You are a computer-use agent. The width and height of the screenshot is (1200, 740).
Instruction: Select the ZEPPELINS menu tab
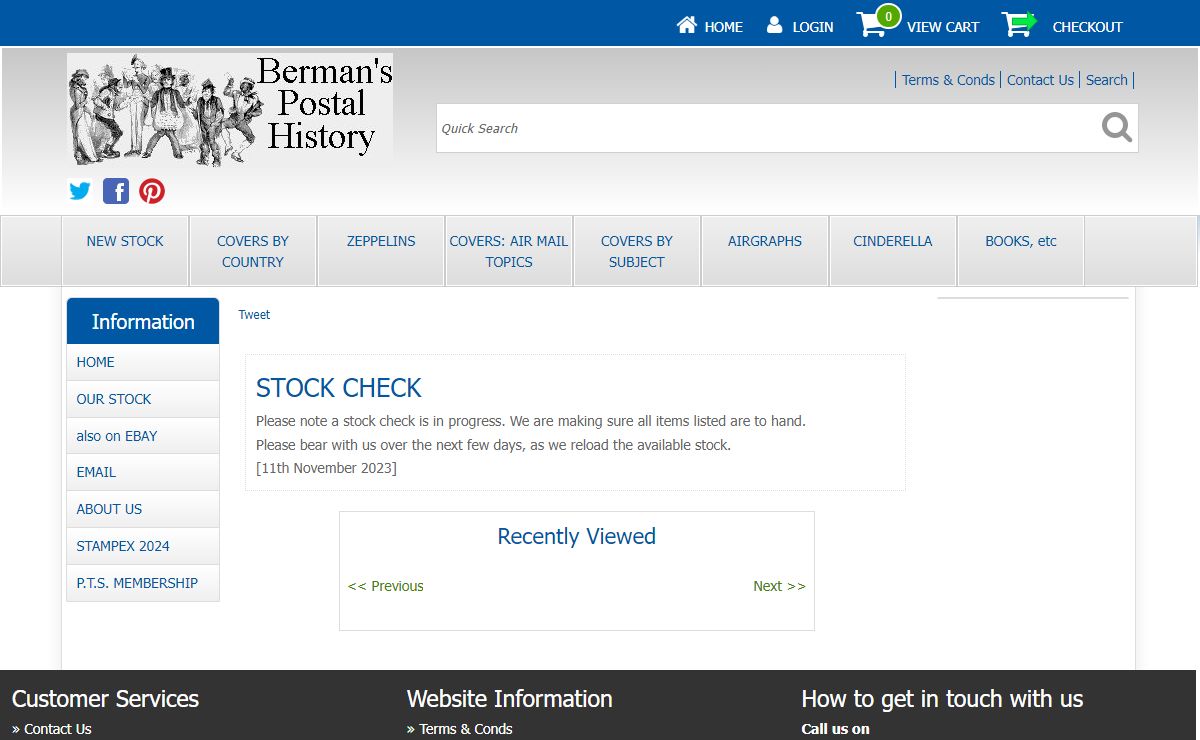[x=381, y=251]
